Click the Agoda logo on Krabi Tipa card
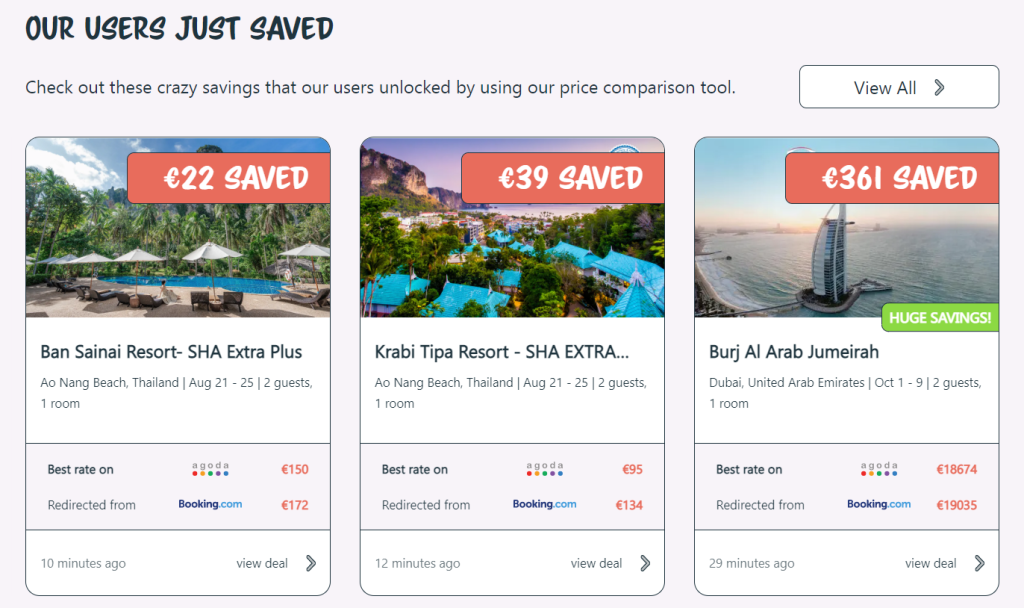1024x608 pixels. pos(544,469)
